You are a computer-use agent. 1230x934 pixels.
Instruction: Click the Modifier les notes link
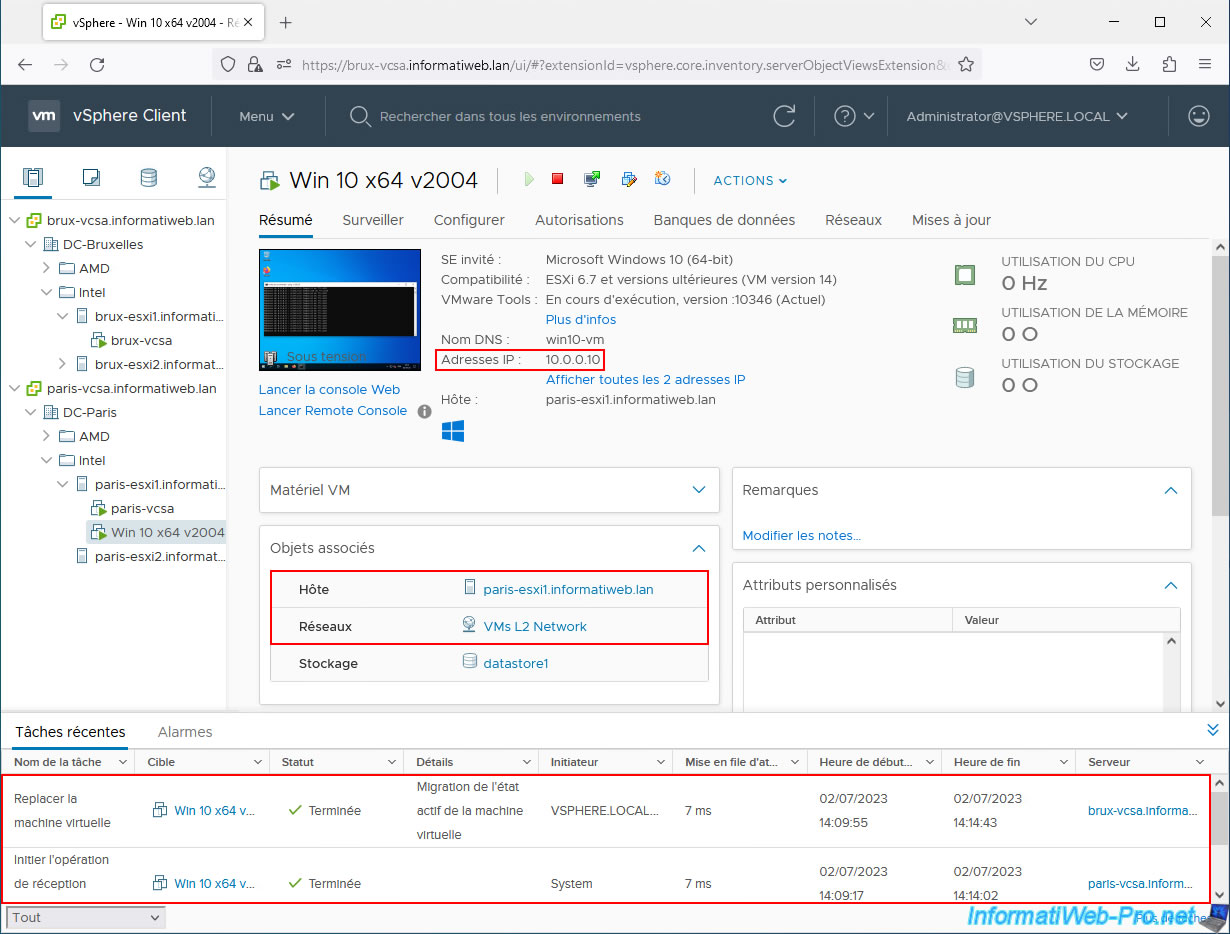(801, 536)
